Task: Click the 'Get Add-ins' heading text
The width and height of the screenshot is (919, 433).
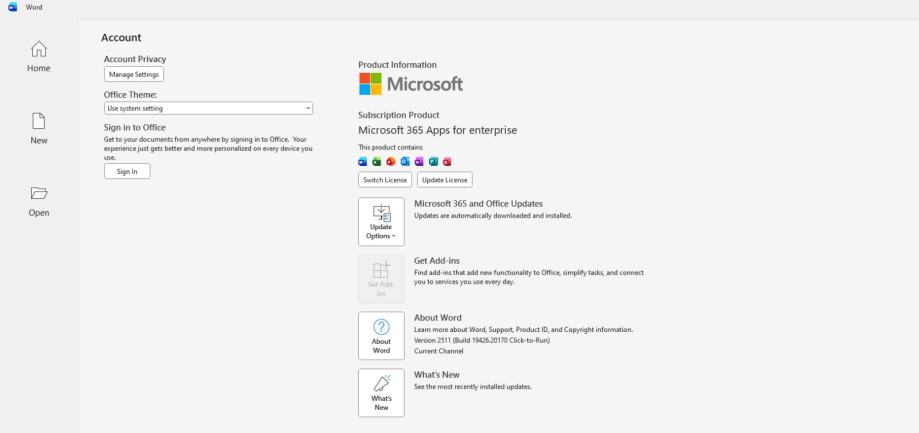Action: click(437, 261)
